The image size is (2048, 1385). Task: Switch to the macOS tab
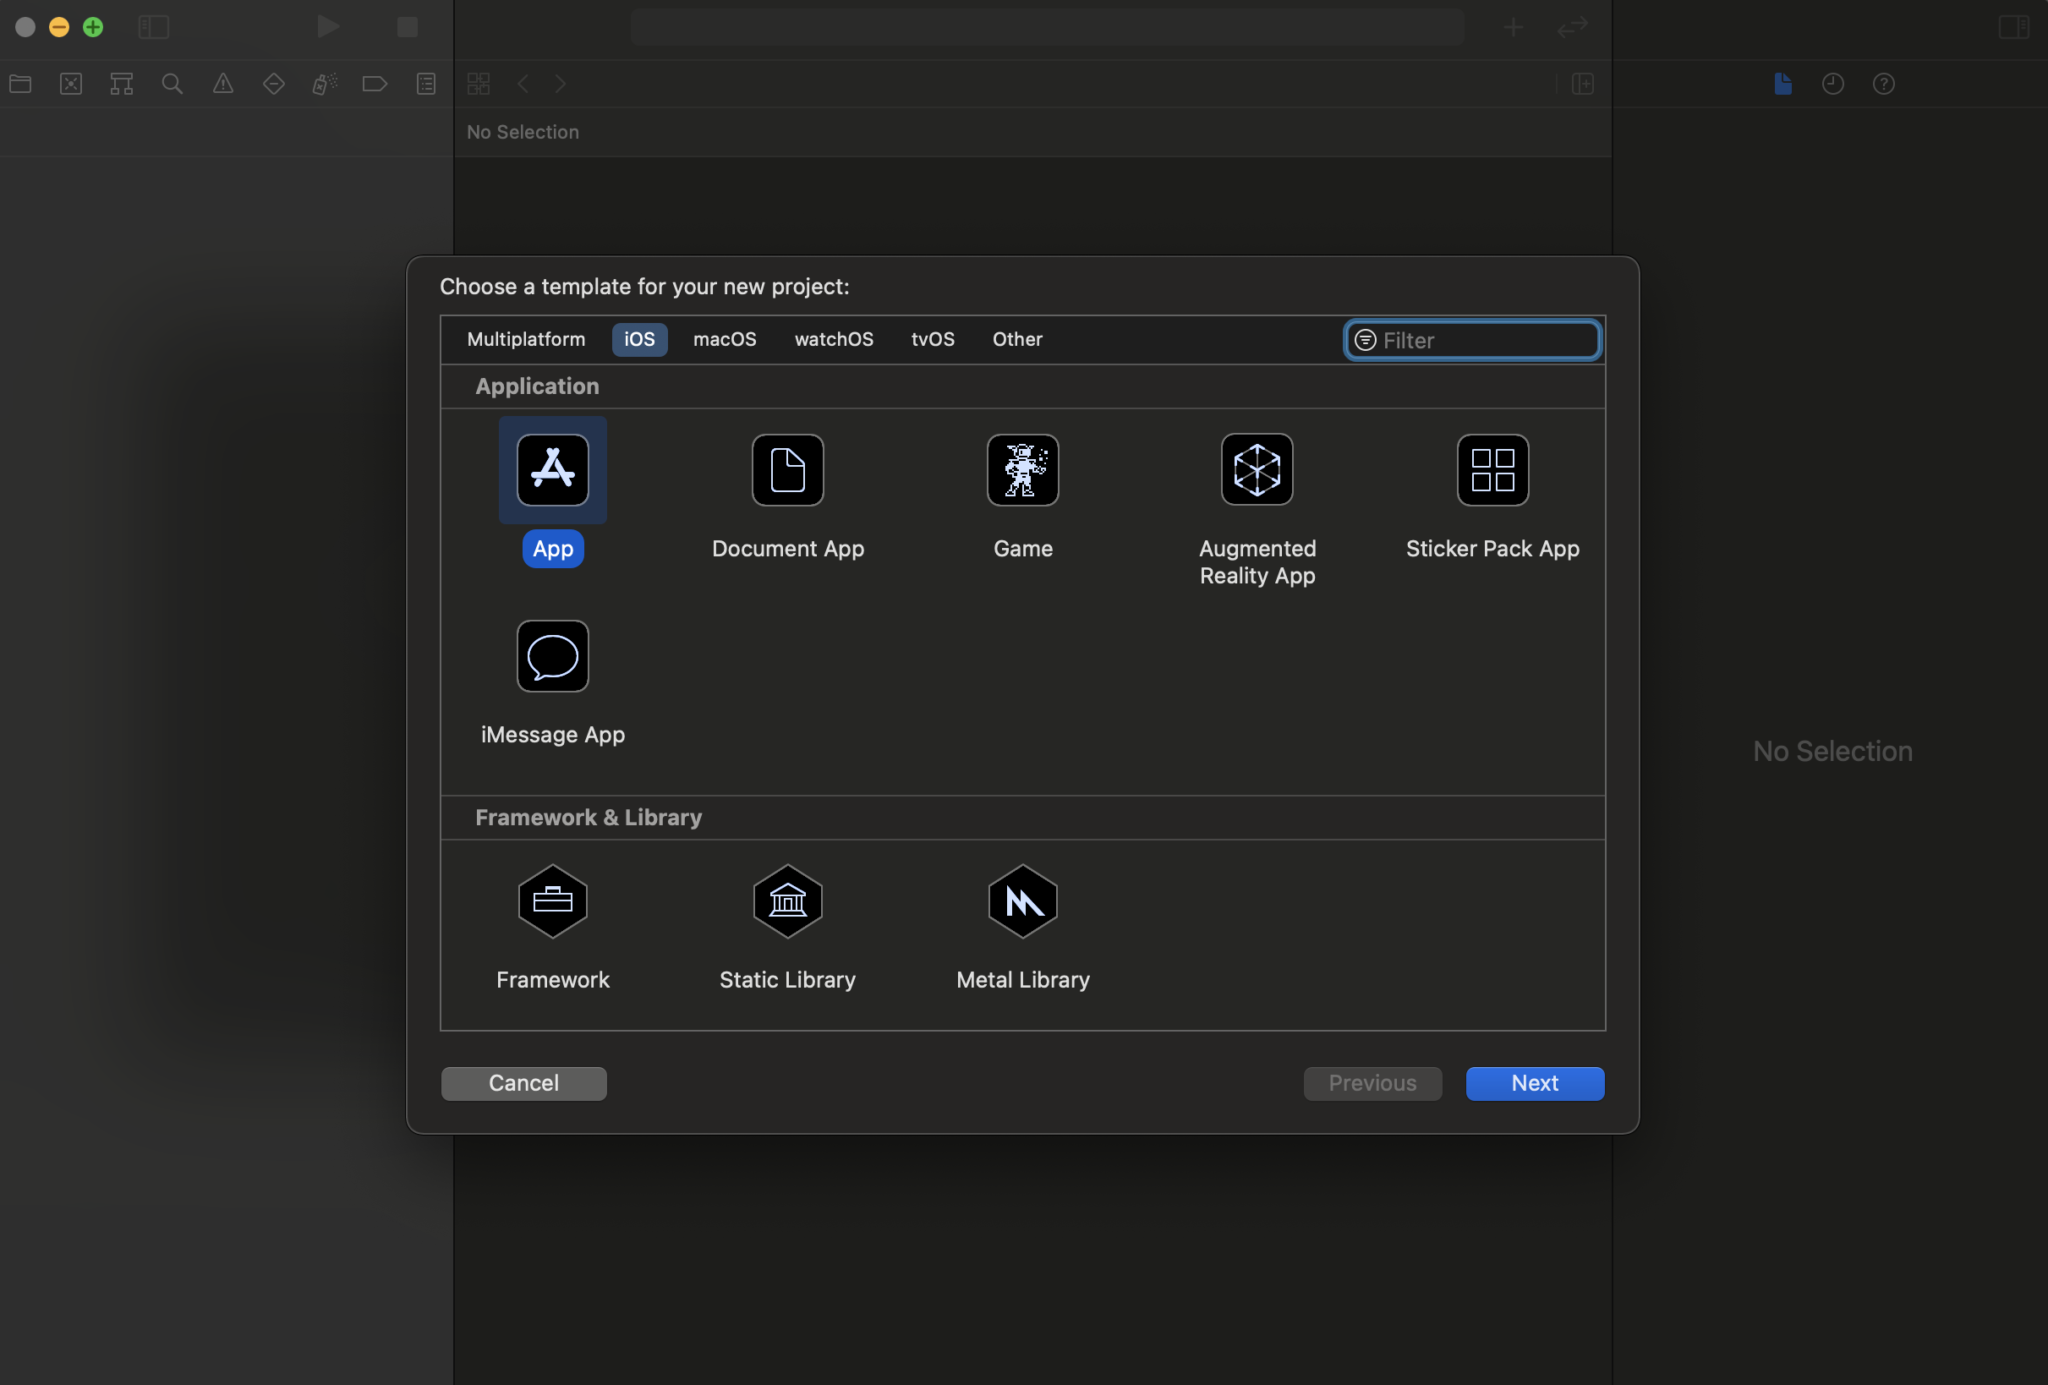(x=725, y=339)
